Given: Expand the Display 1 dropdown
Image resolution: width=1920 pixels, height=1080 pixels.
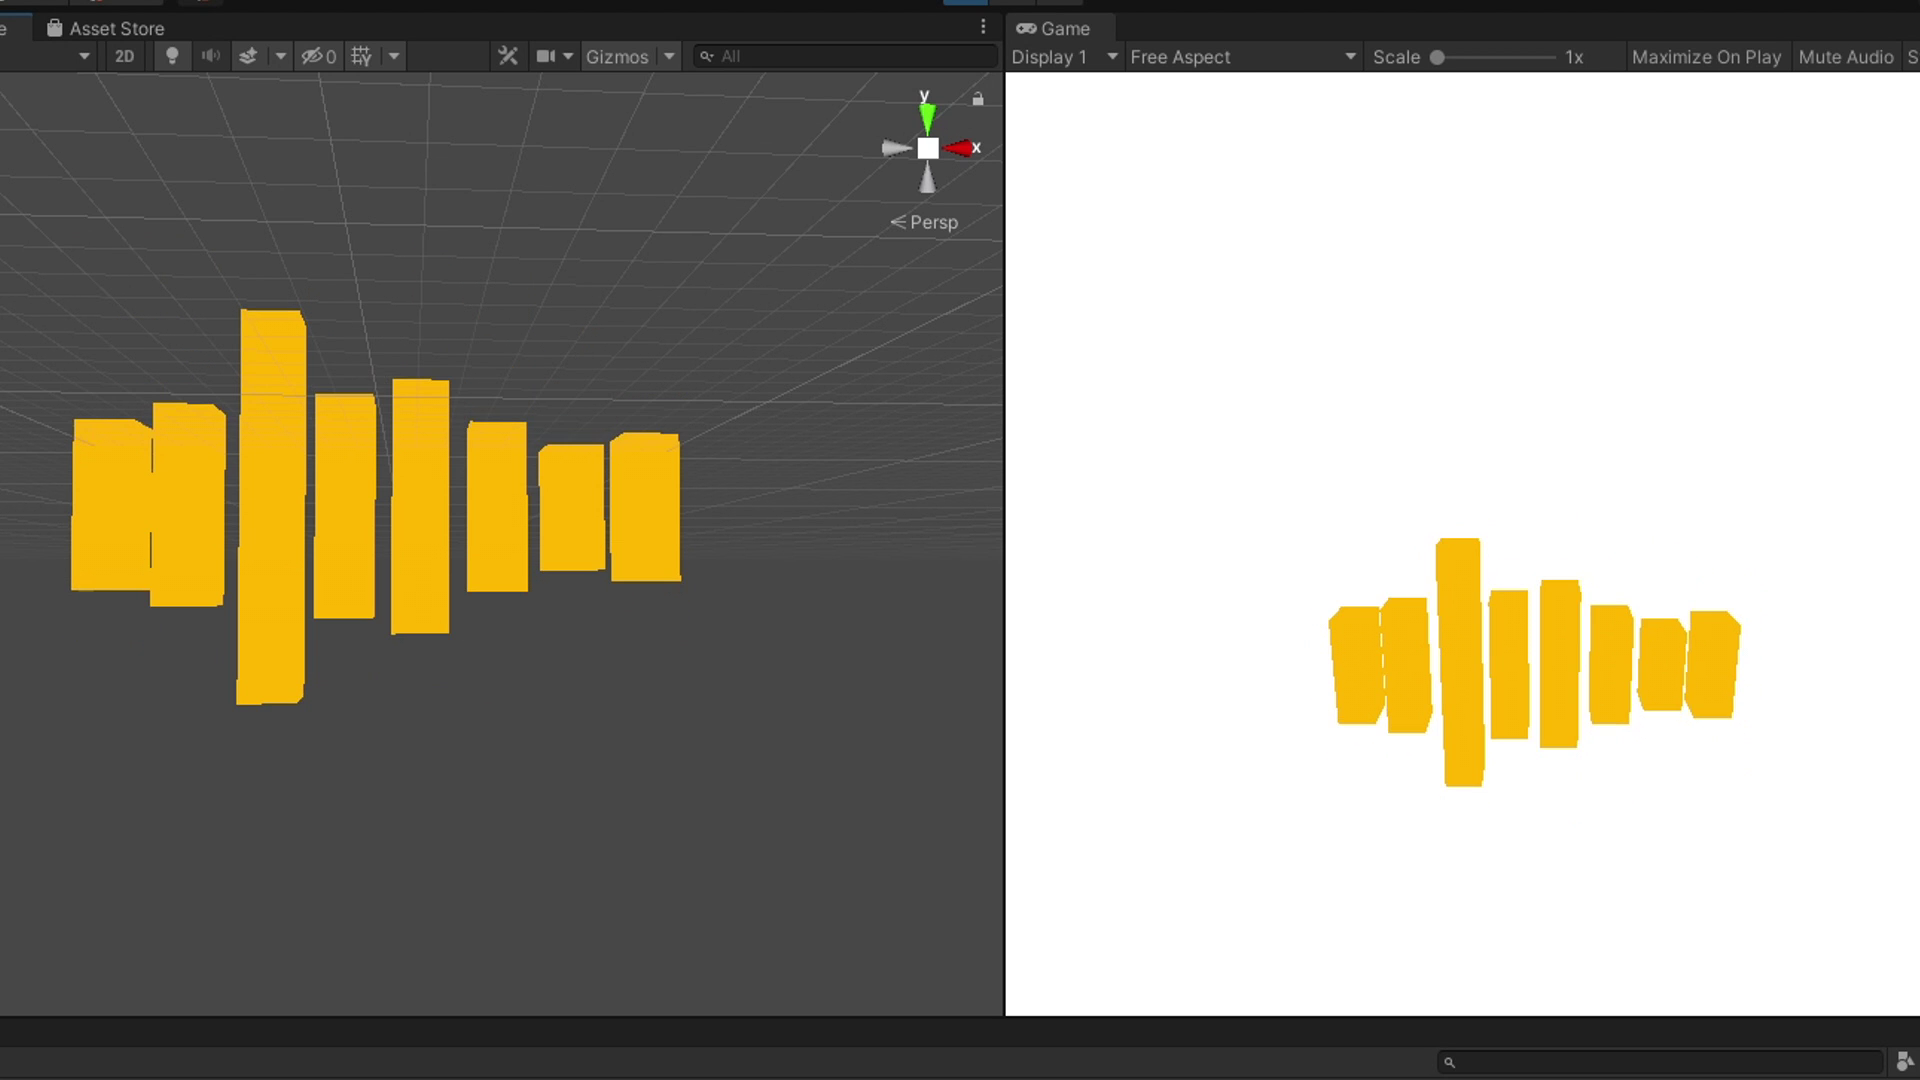Looking at the screenshot, I should pos(1064,55).
